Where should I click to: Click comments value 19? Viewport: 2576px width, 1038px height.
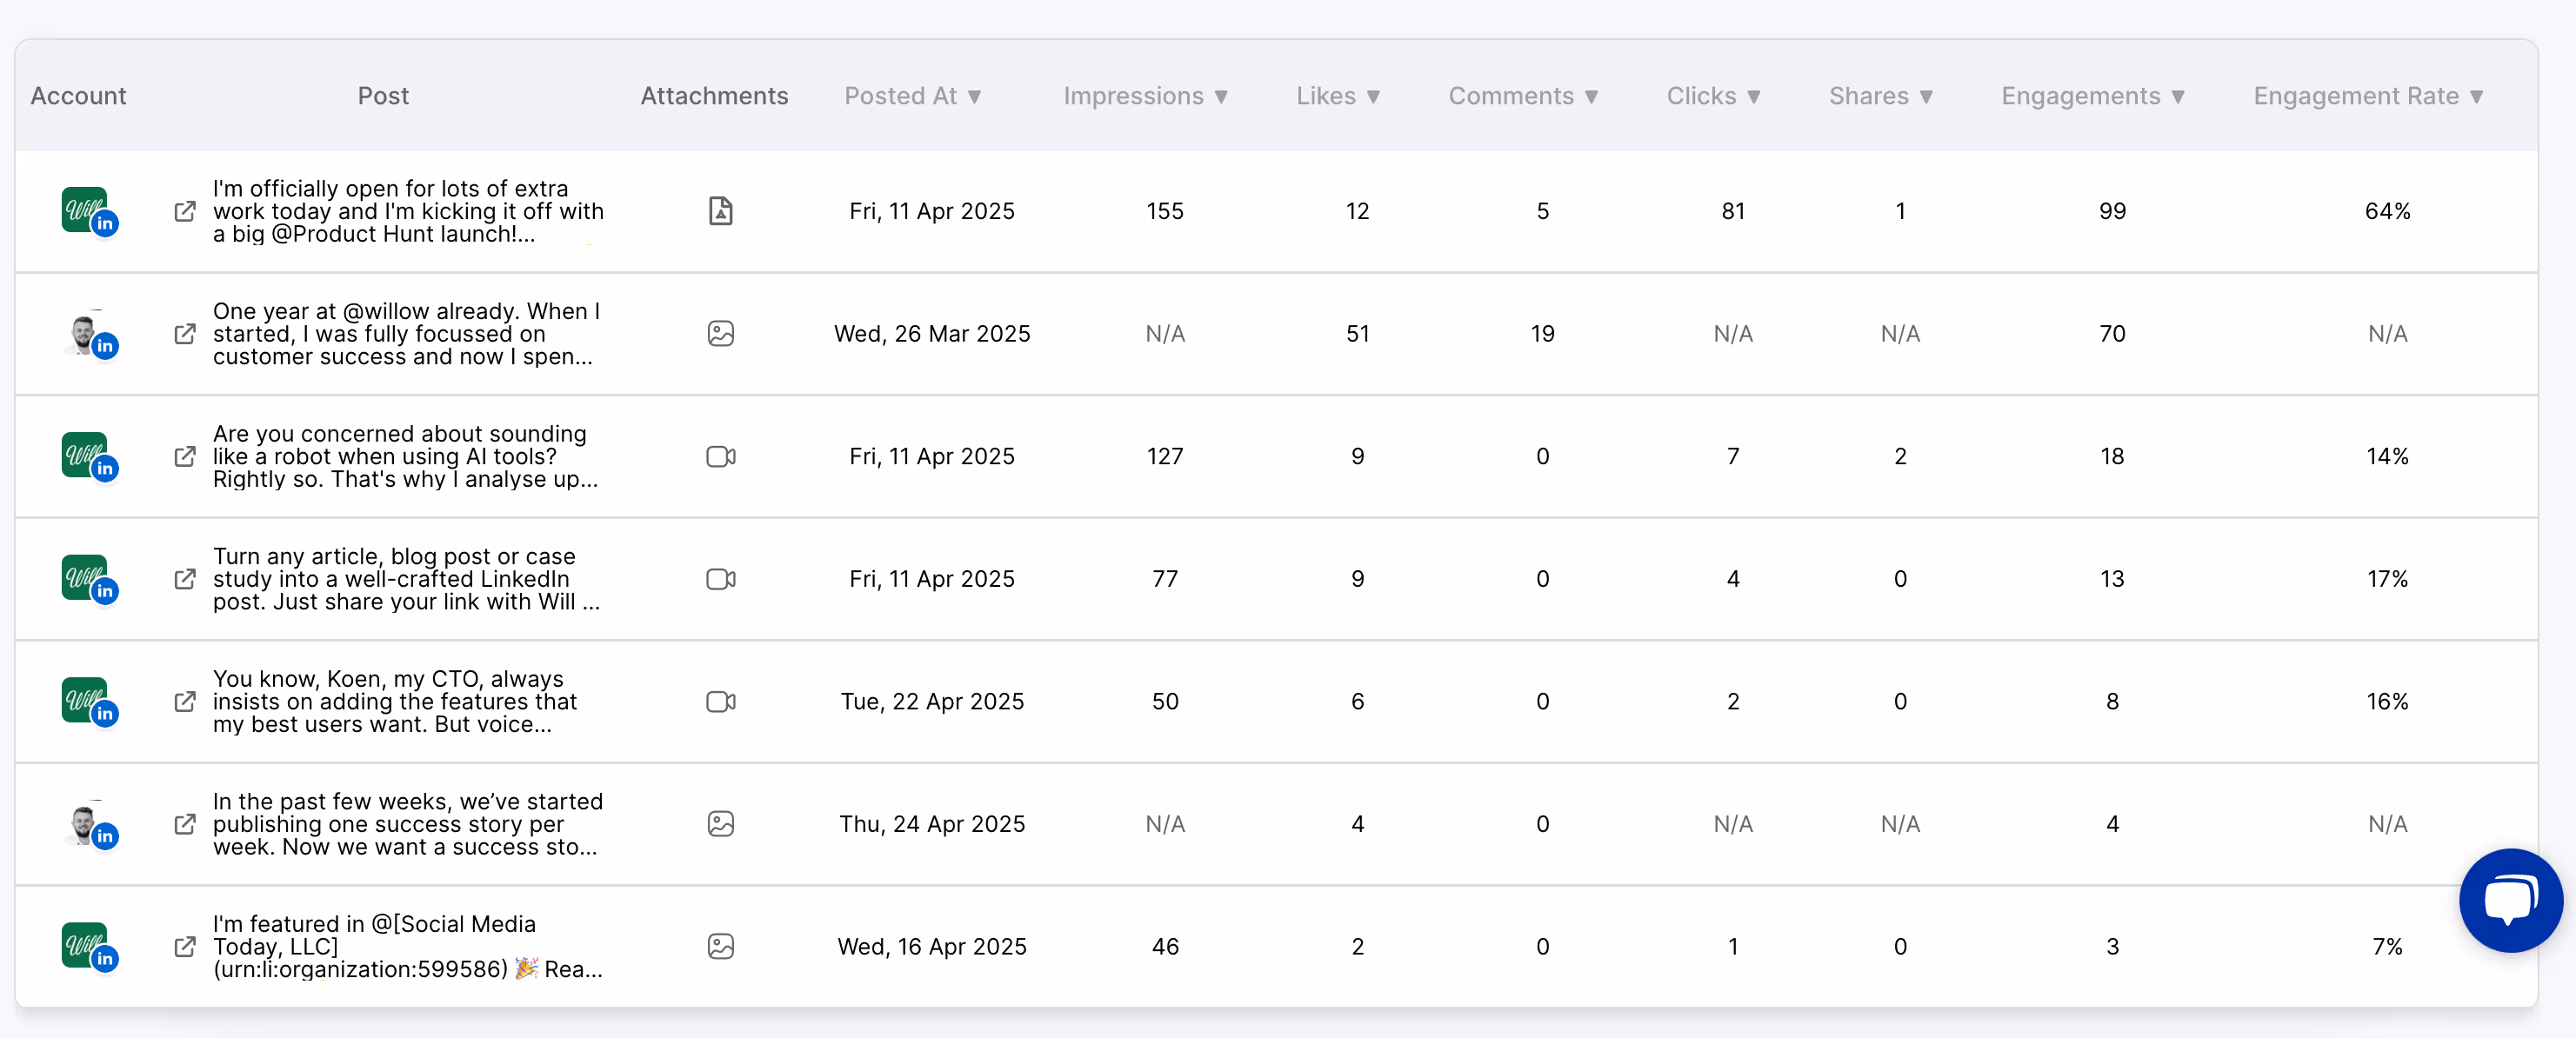[x=1543, y=334]
